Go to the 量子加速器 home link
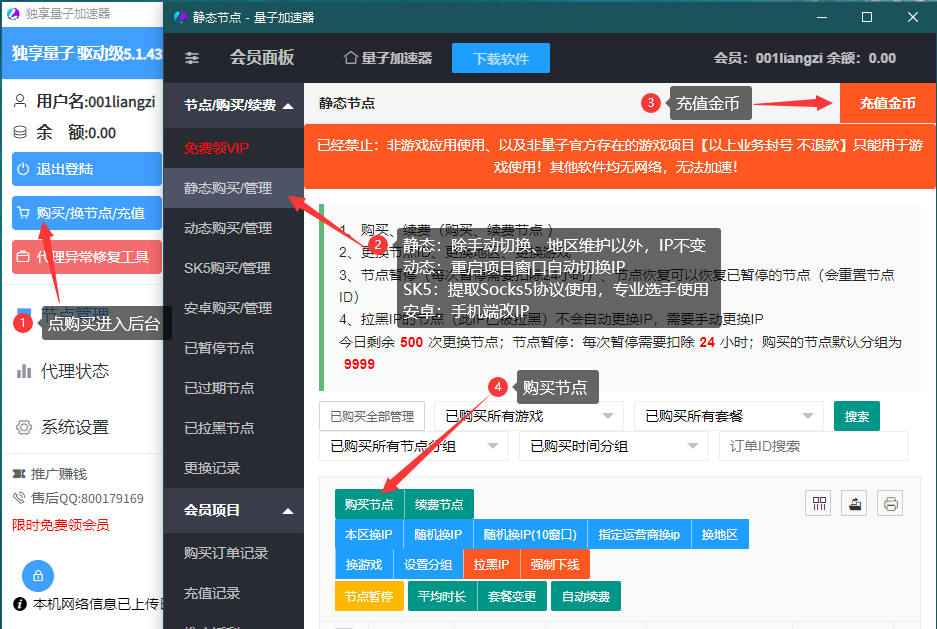Screen dimensions: 937x629 [x=388, y=58]
